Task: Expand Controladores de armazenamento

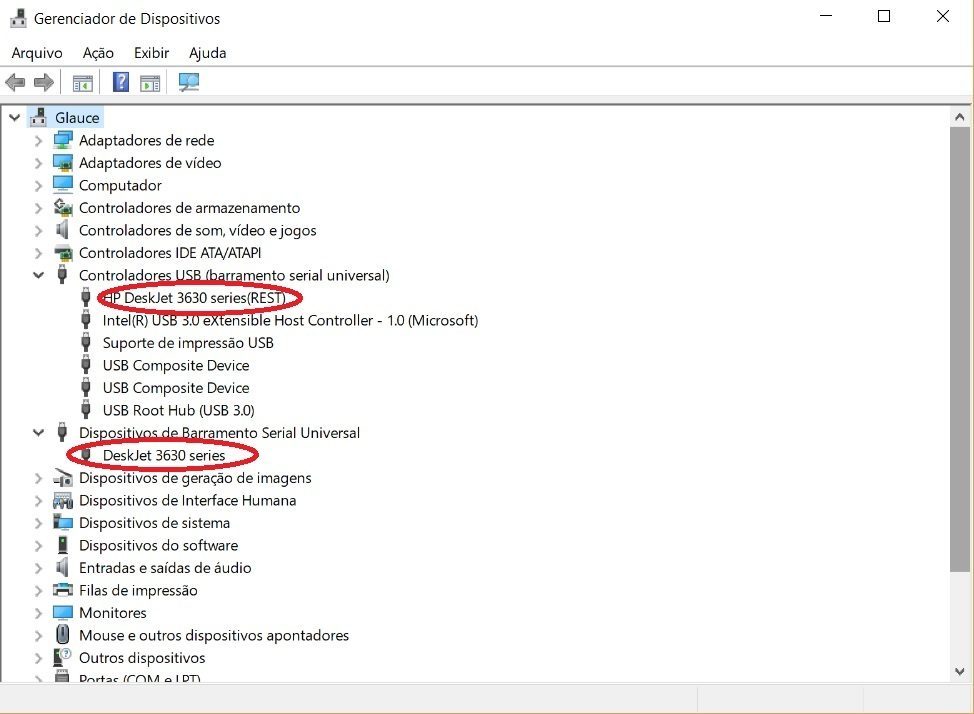Action: [38, 208]
